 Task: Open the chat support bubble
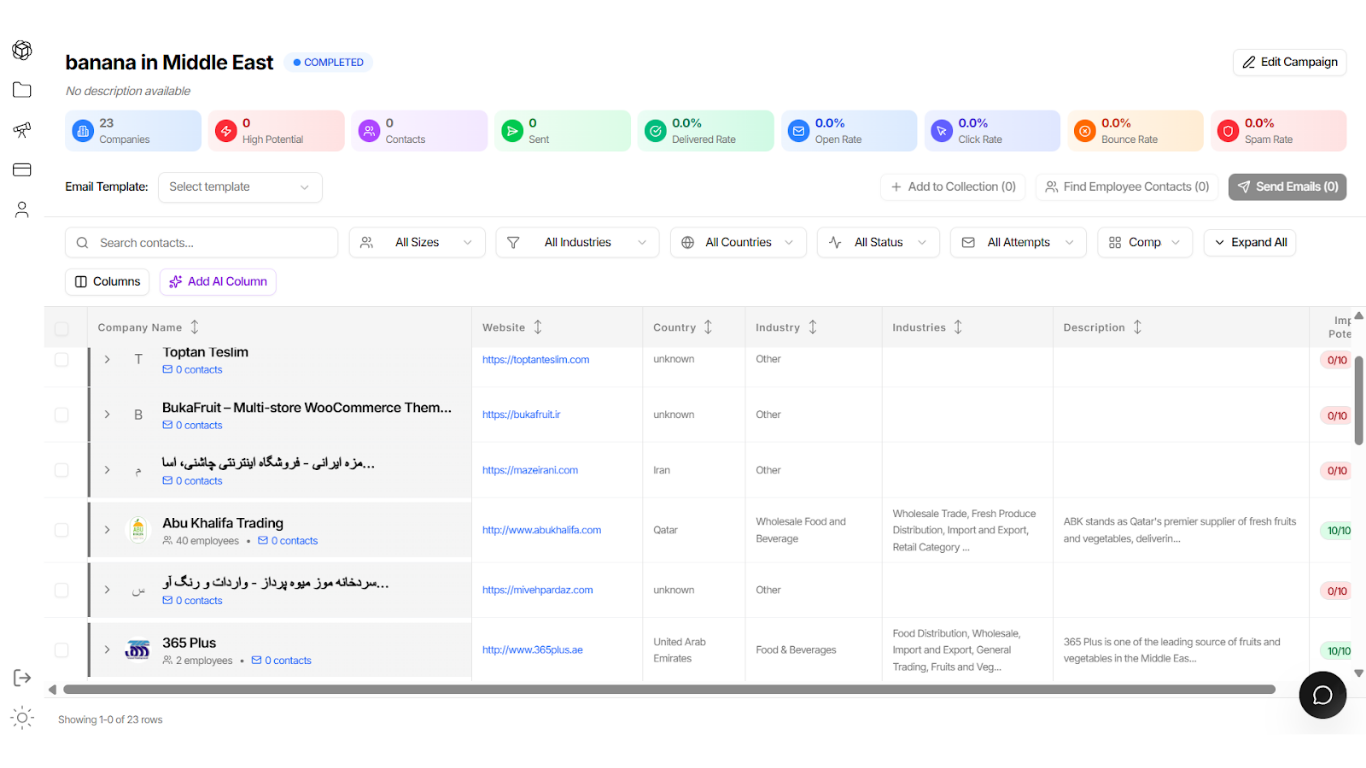click(1322, 695)
